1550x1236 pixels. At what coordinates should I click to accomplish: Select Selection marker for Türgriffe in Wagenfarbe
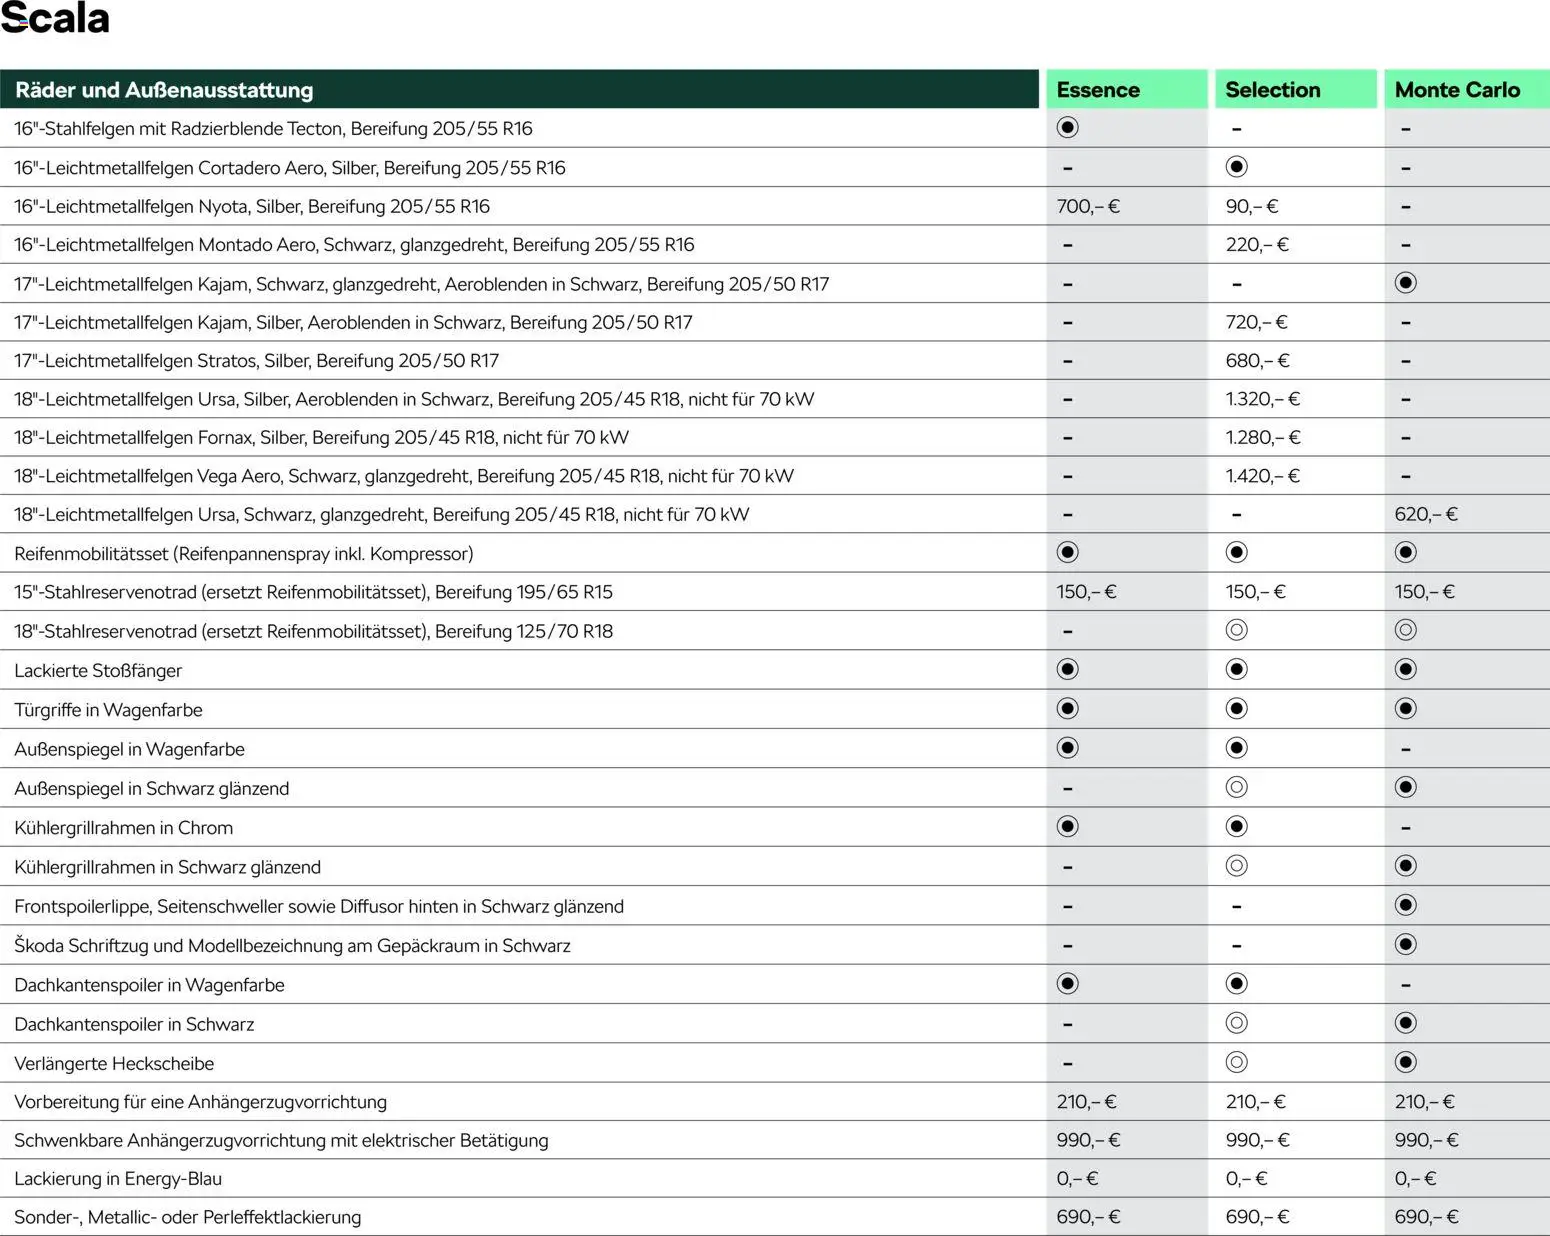tap(1236, 709)
